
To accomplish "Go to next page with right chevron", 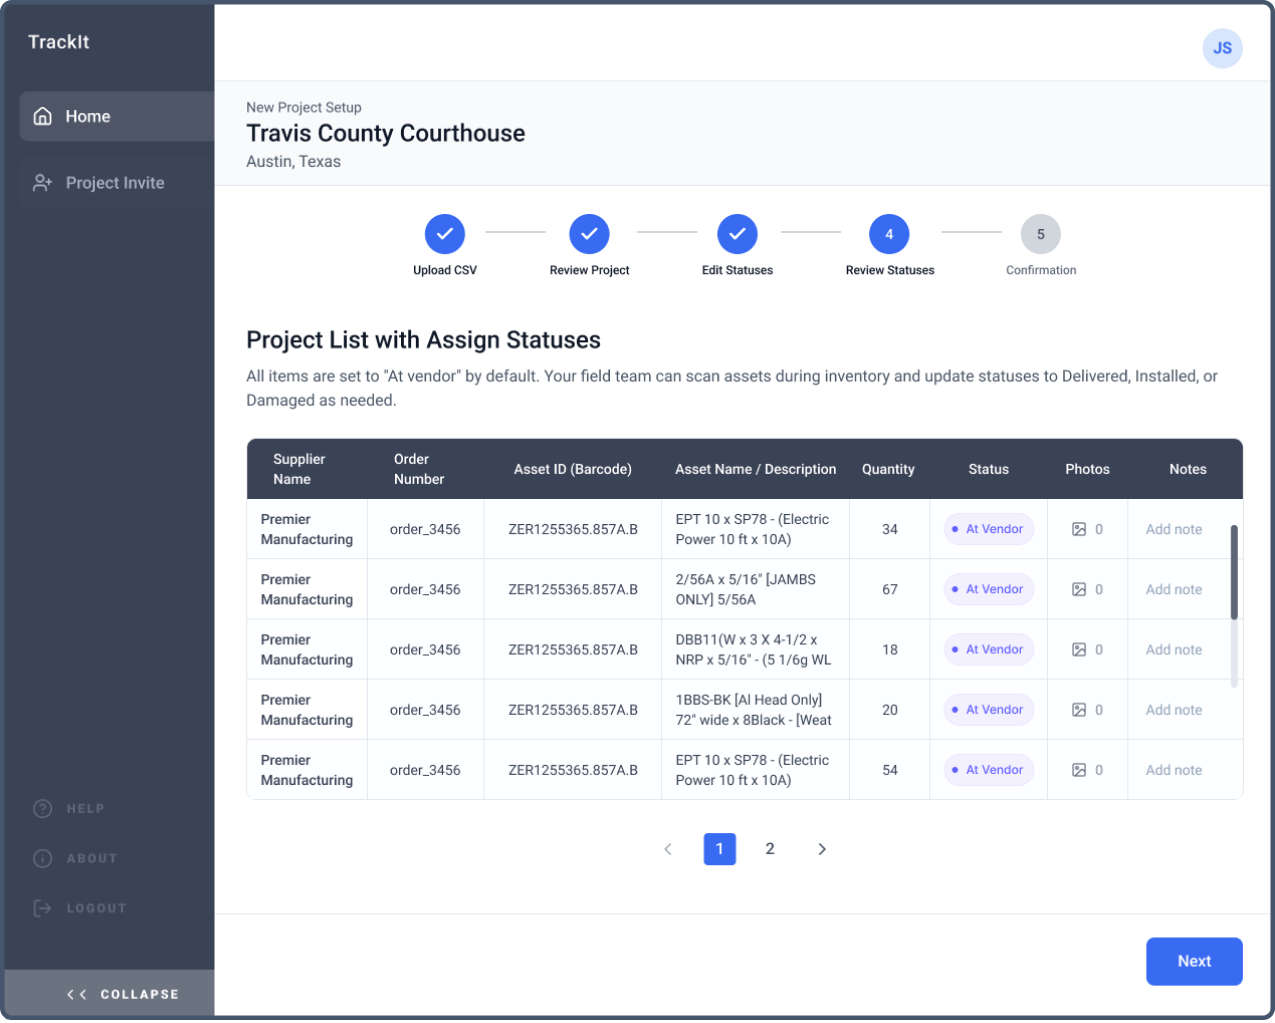I will click(x=822, y=849).
